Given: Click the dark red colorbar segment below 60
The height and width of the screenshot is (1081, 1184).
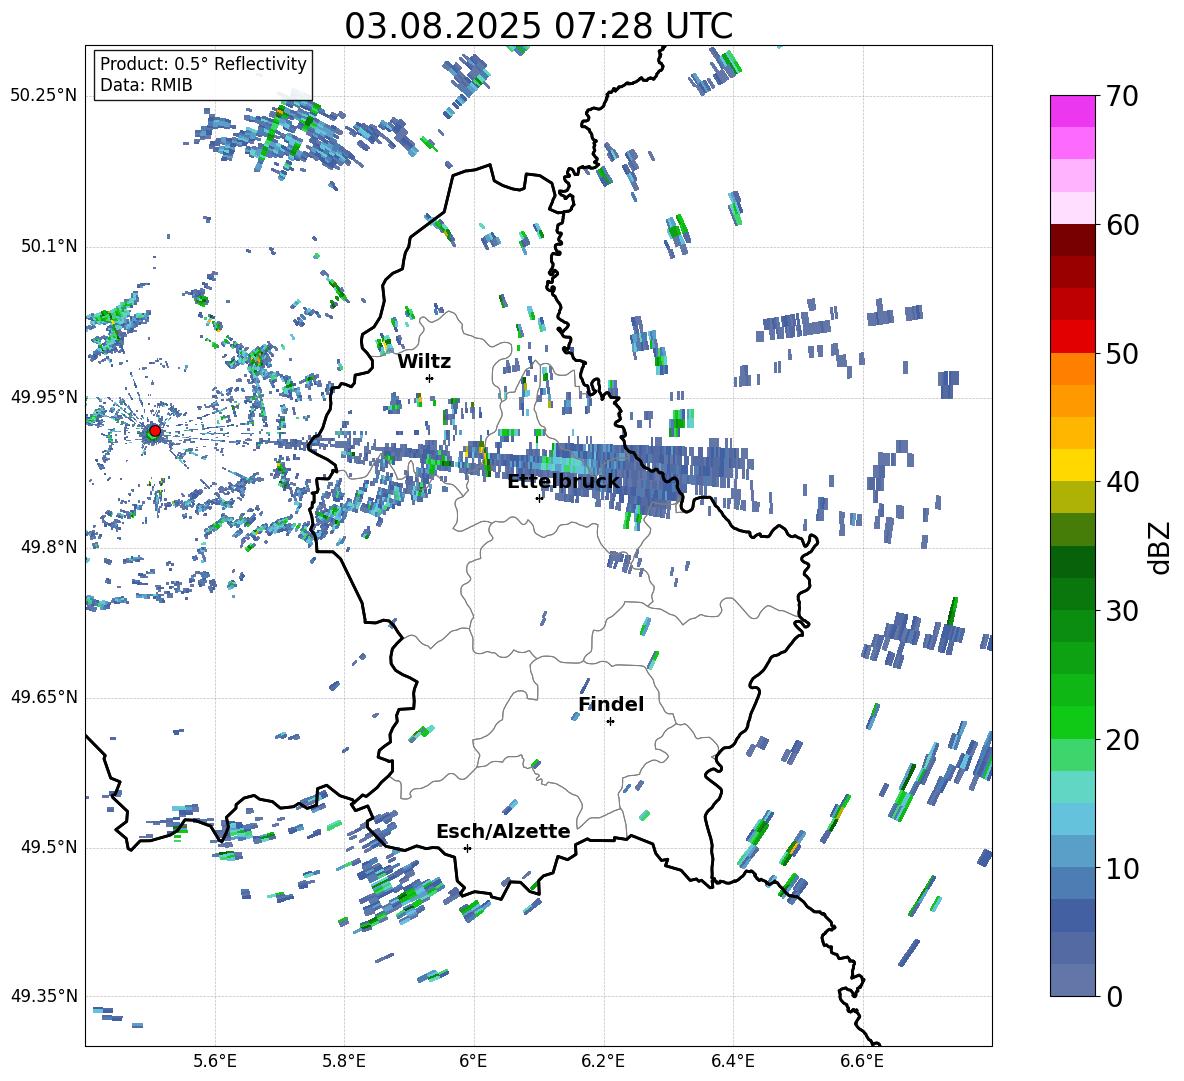Looking at the screenshot, I should pyautogui.click(x=1072, y=239).
